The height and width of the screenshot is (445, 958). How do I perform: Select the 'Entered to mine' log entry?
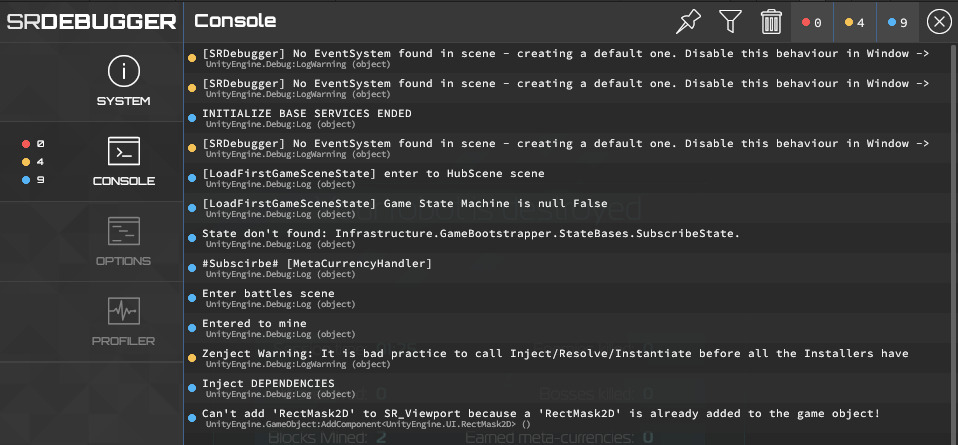tap(571, 328)
